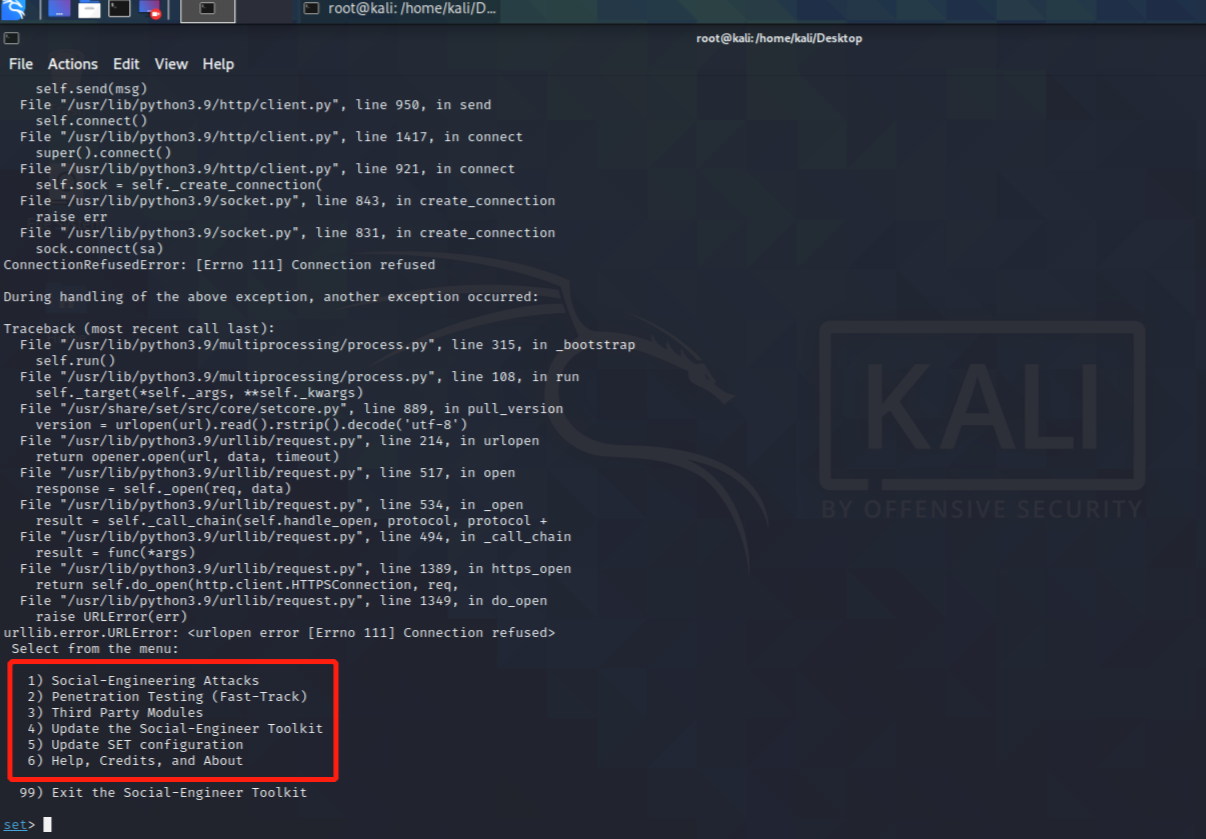Click the 'return self.do_open(http.client.HTTPSConnection' line
The image size is (1206, 839).
coord(247,585)
